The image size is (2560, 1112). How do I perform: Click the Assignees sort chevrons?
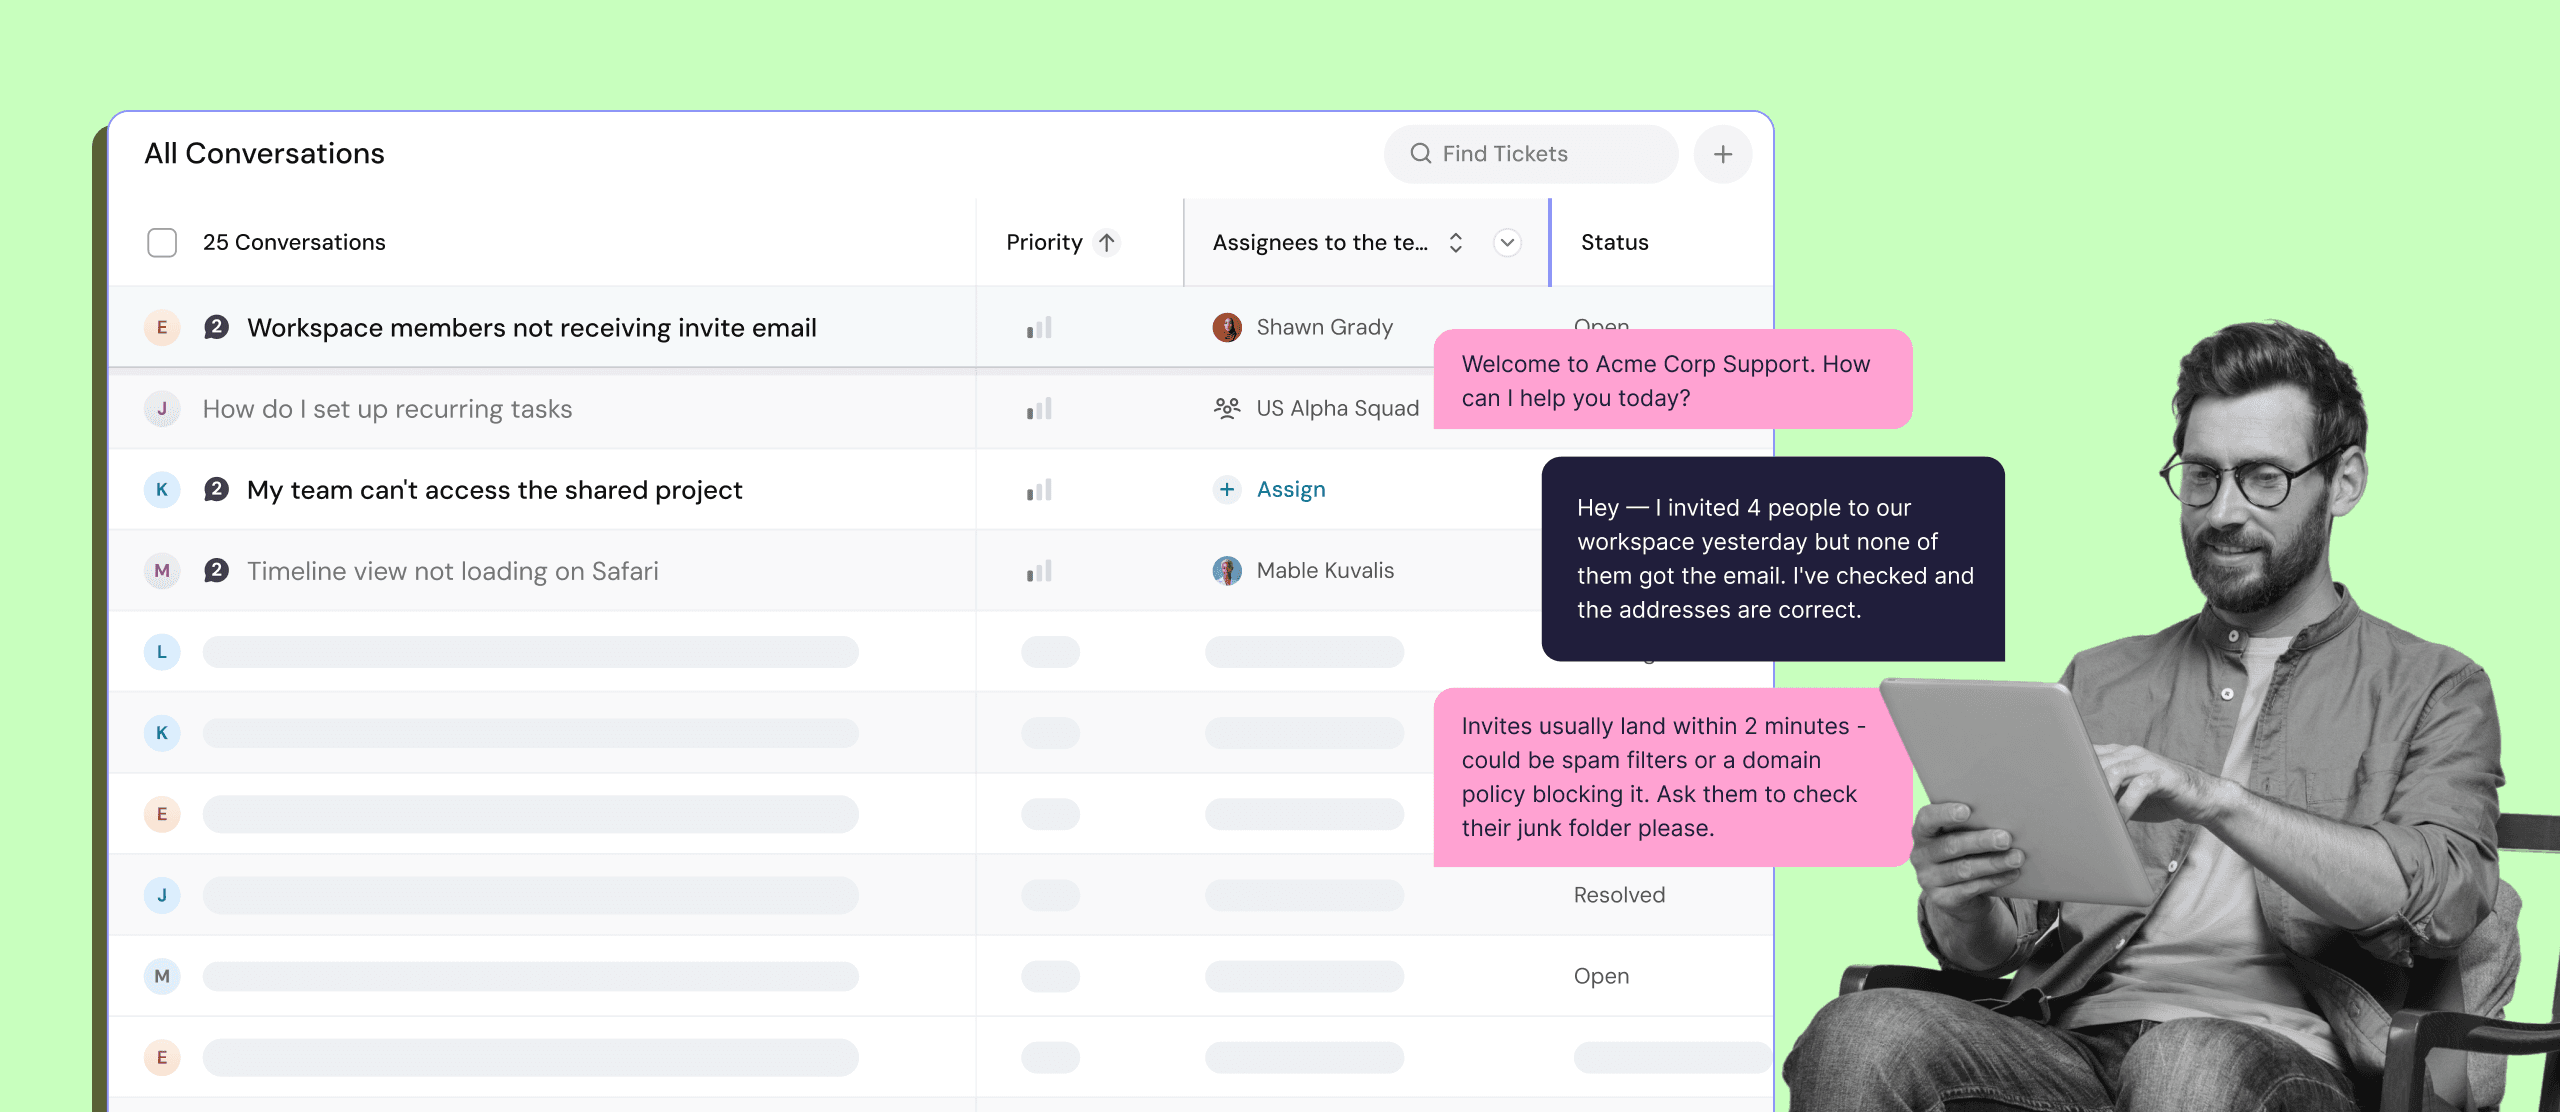point(1455,242)
